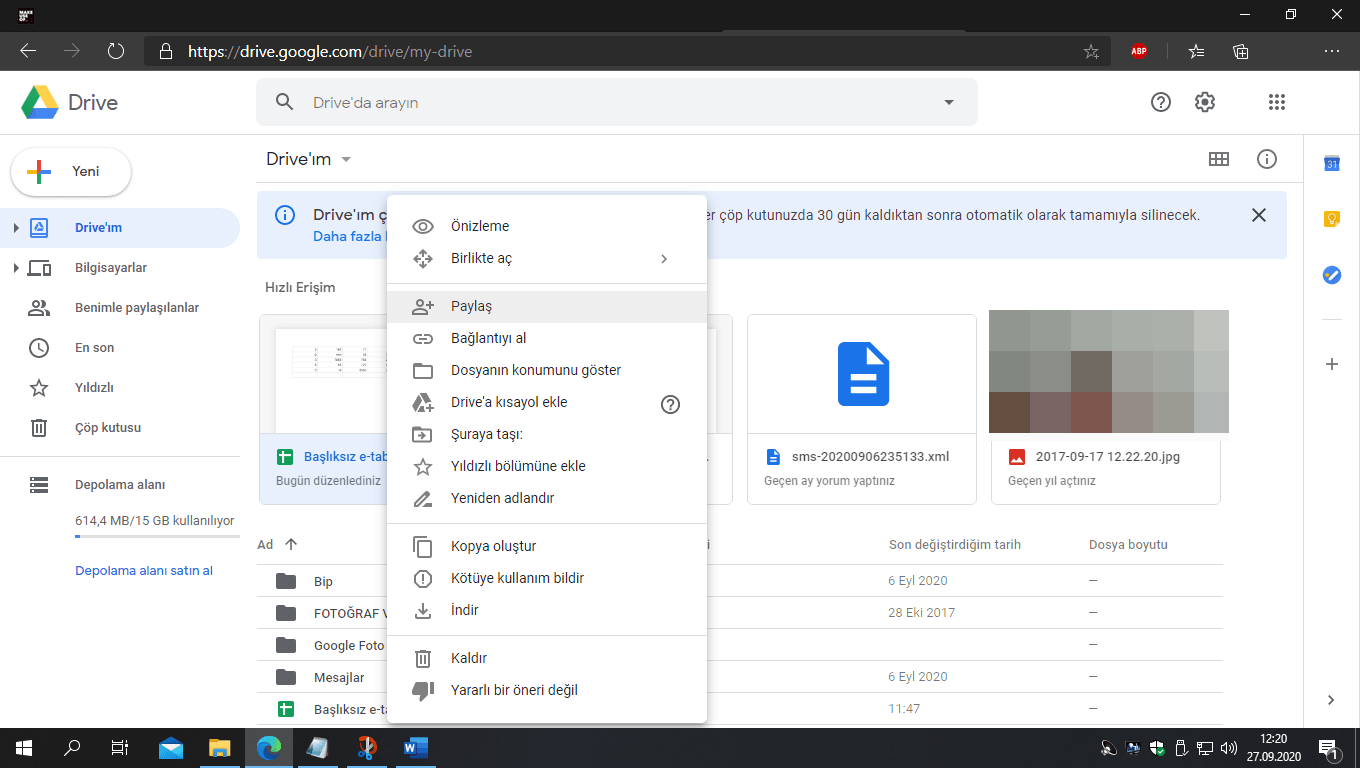The height and width of the screenshot is (768, 1360).
Task: Open the 2017-09-17 12.22.20.jpg thumbnail
Action: (x=1108, y=372)
